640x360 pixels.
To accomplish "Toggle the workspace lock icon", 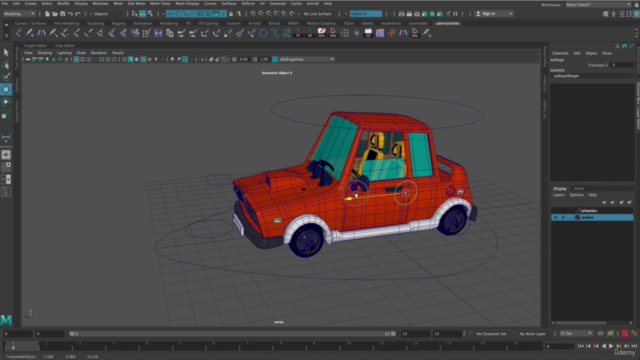I will point(636,5).
